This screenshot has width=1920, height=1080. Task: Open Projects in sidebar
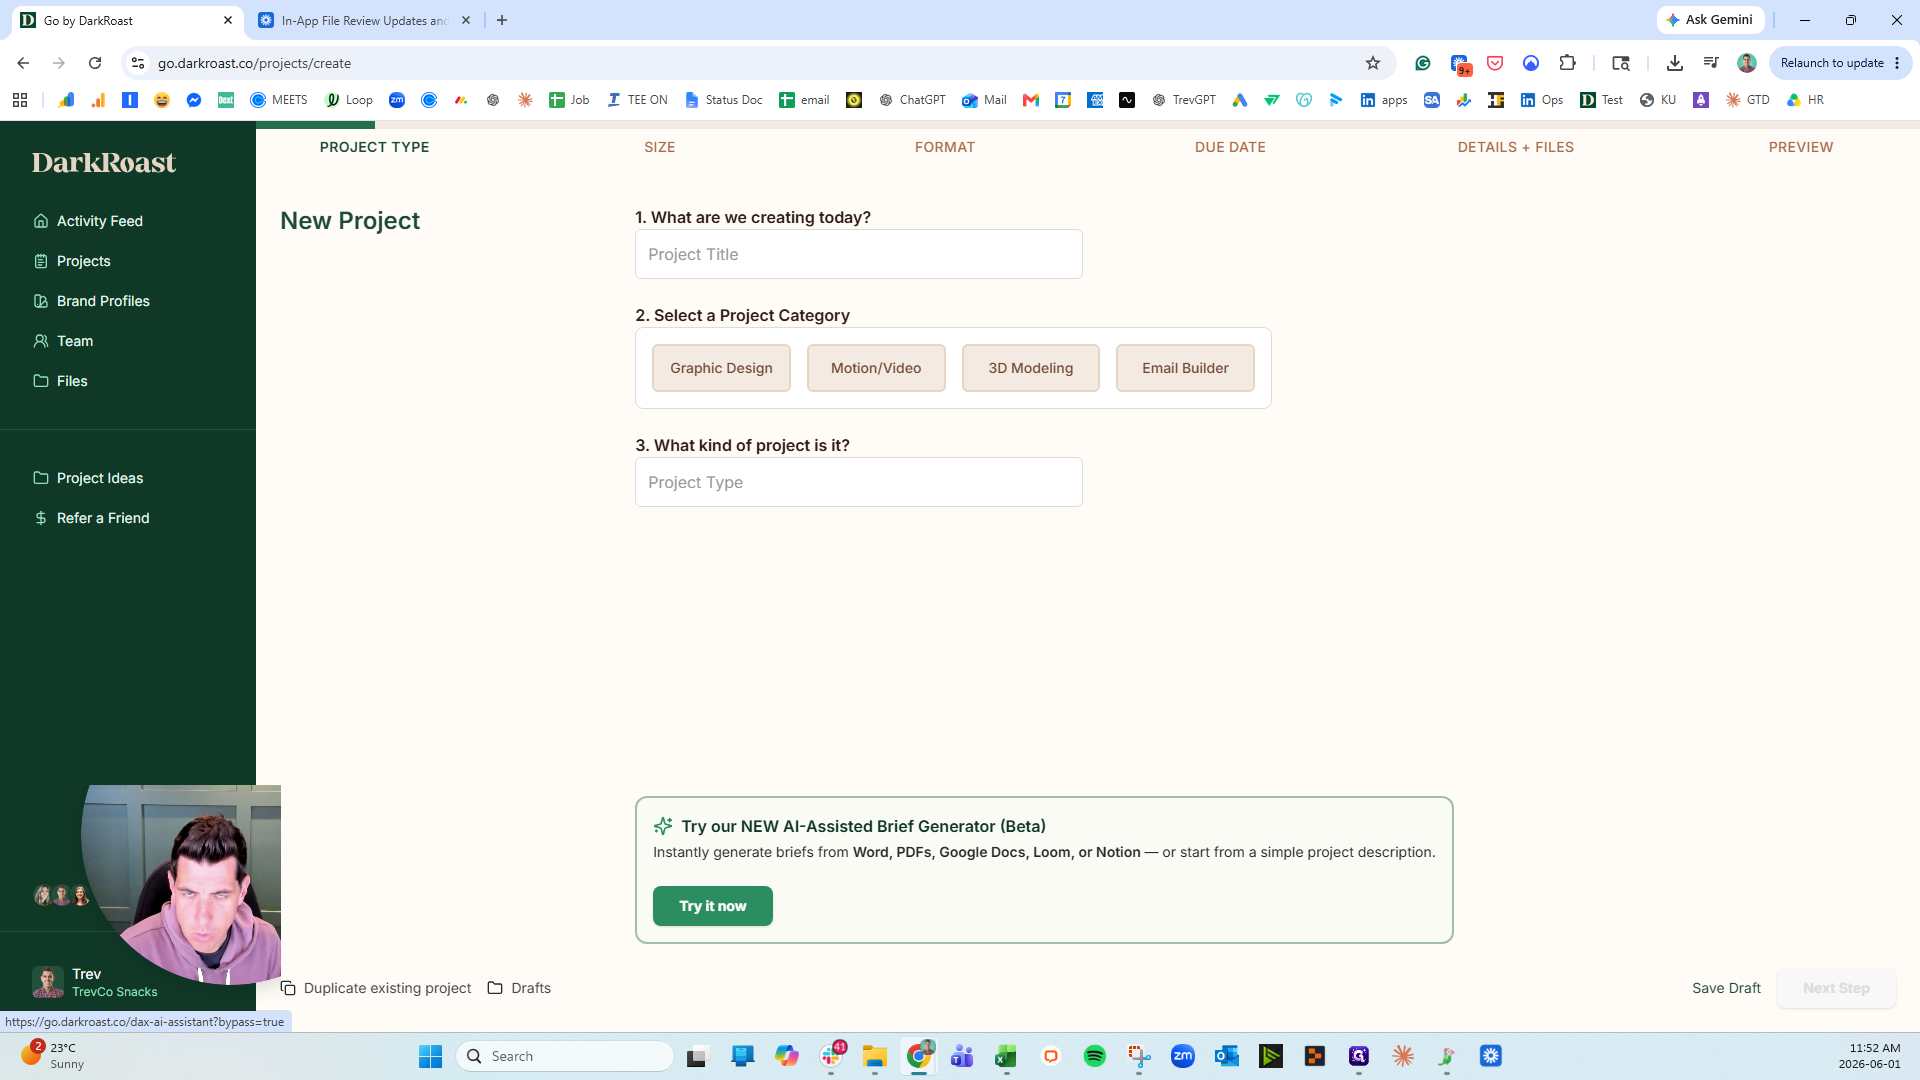72,261
